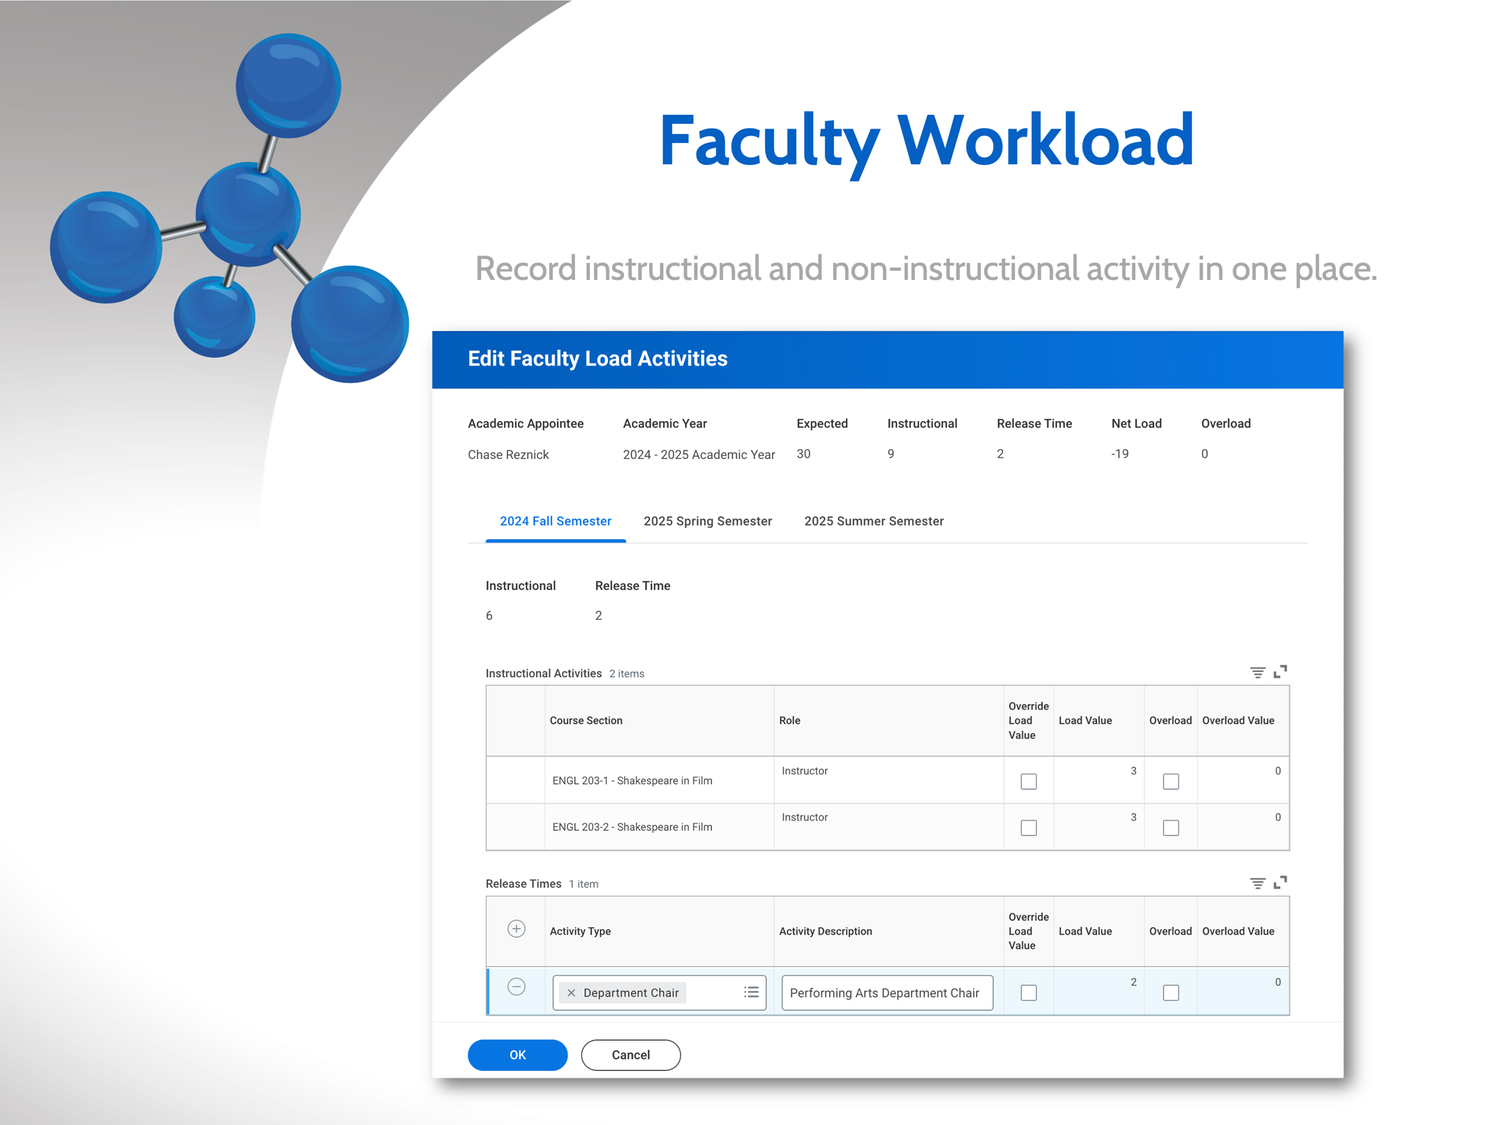Edit the Performing Arts Department Chair description field

tap(885, 992)
